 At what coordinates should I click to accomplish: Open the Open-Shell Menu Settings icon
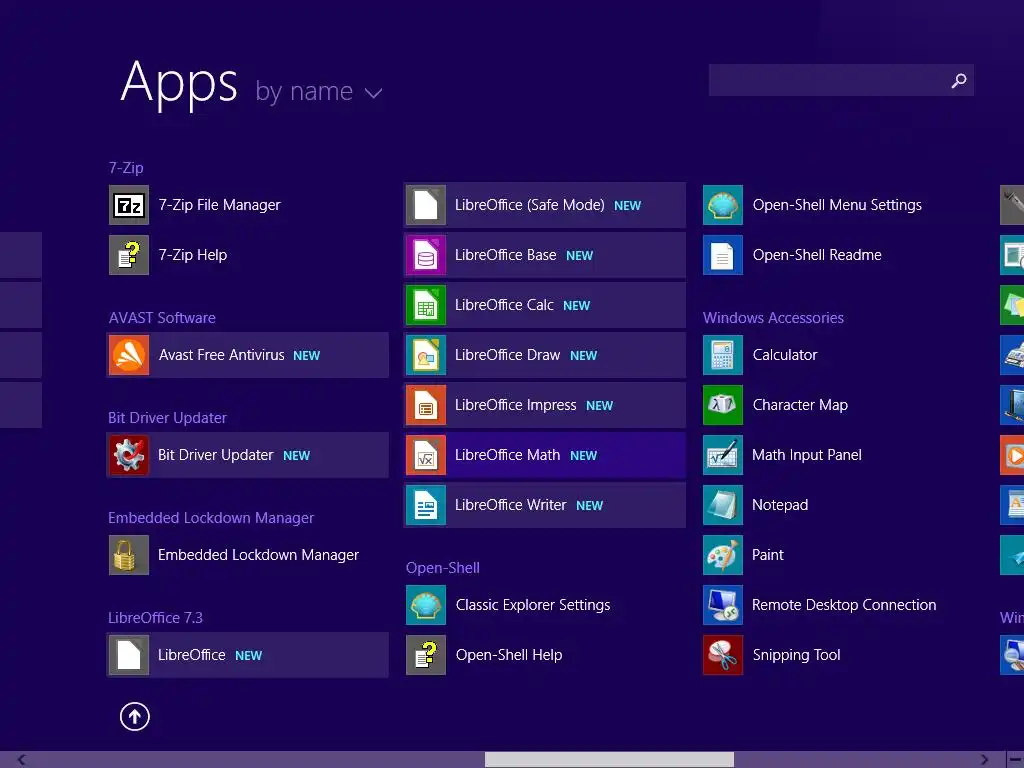[x=723, y=205]
